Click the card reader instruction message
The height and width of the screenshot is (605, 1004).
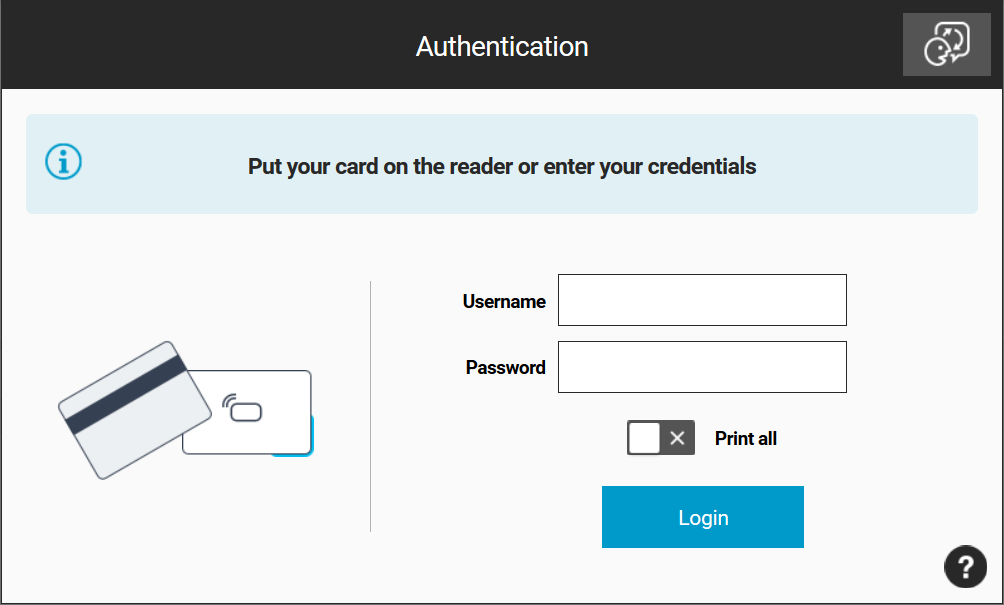pos(502,166)
